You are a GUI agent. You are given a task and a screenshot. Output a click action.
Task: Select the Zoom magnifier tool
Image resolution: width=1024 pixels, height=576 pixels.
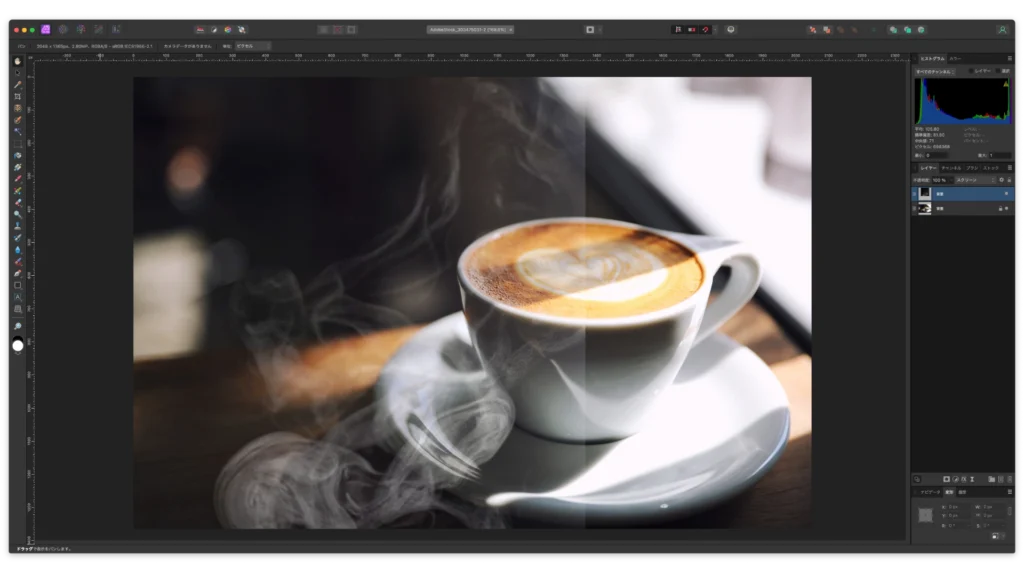(18, 326)
